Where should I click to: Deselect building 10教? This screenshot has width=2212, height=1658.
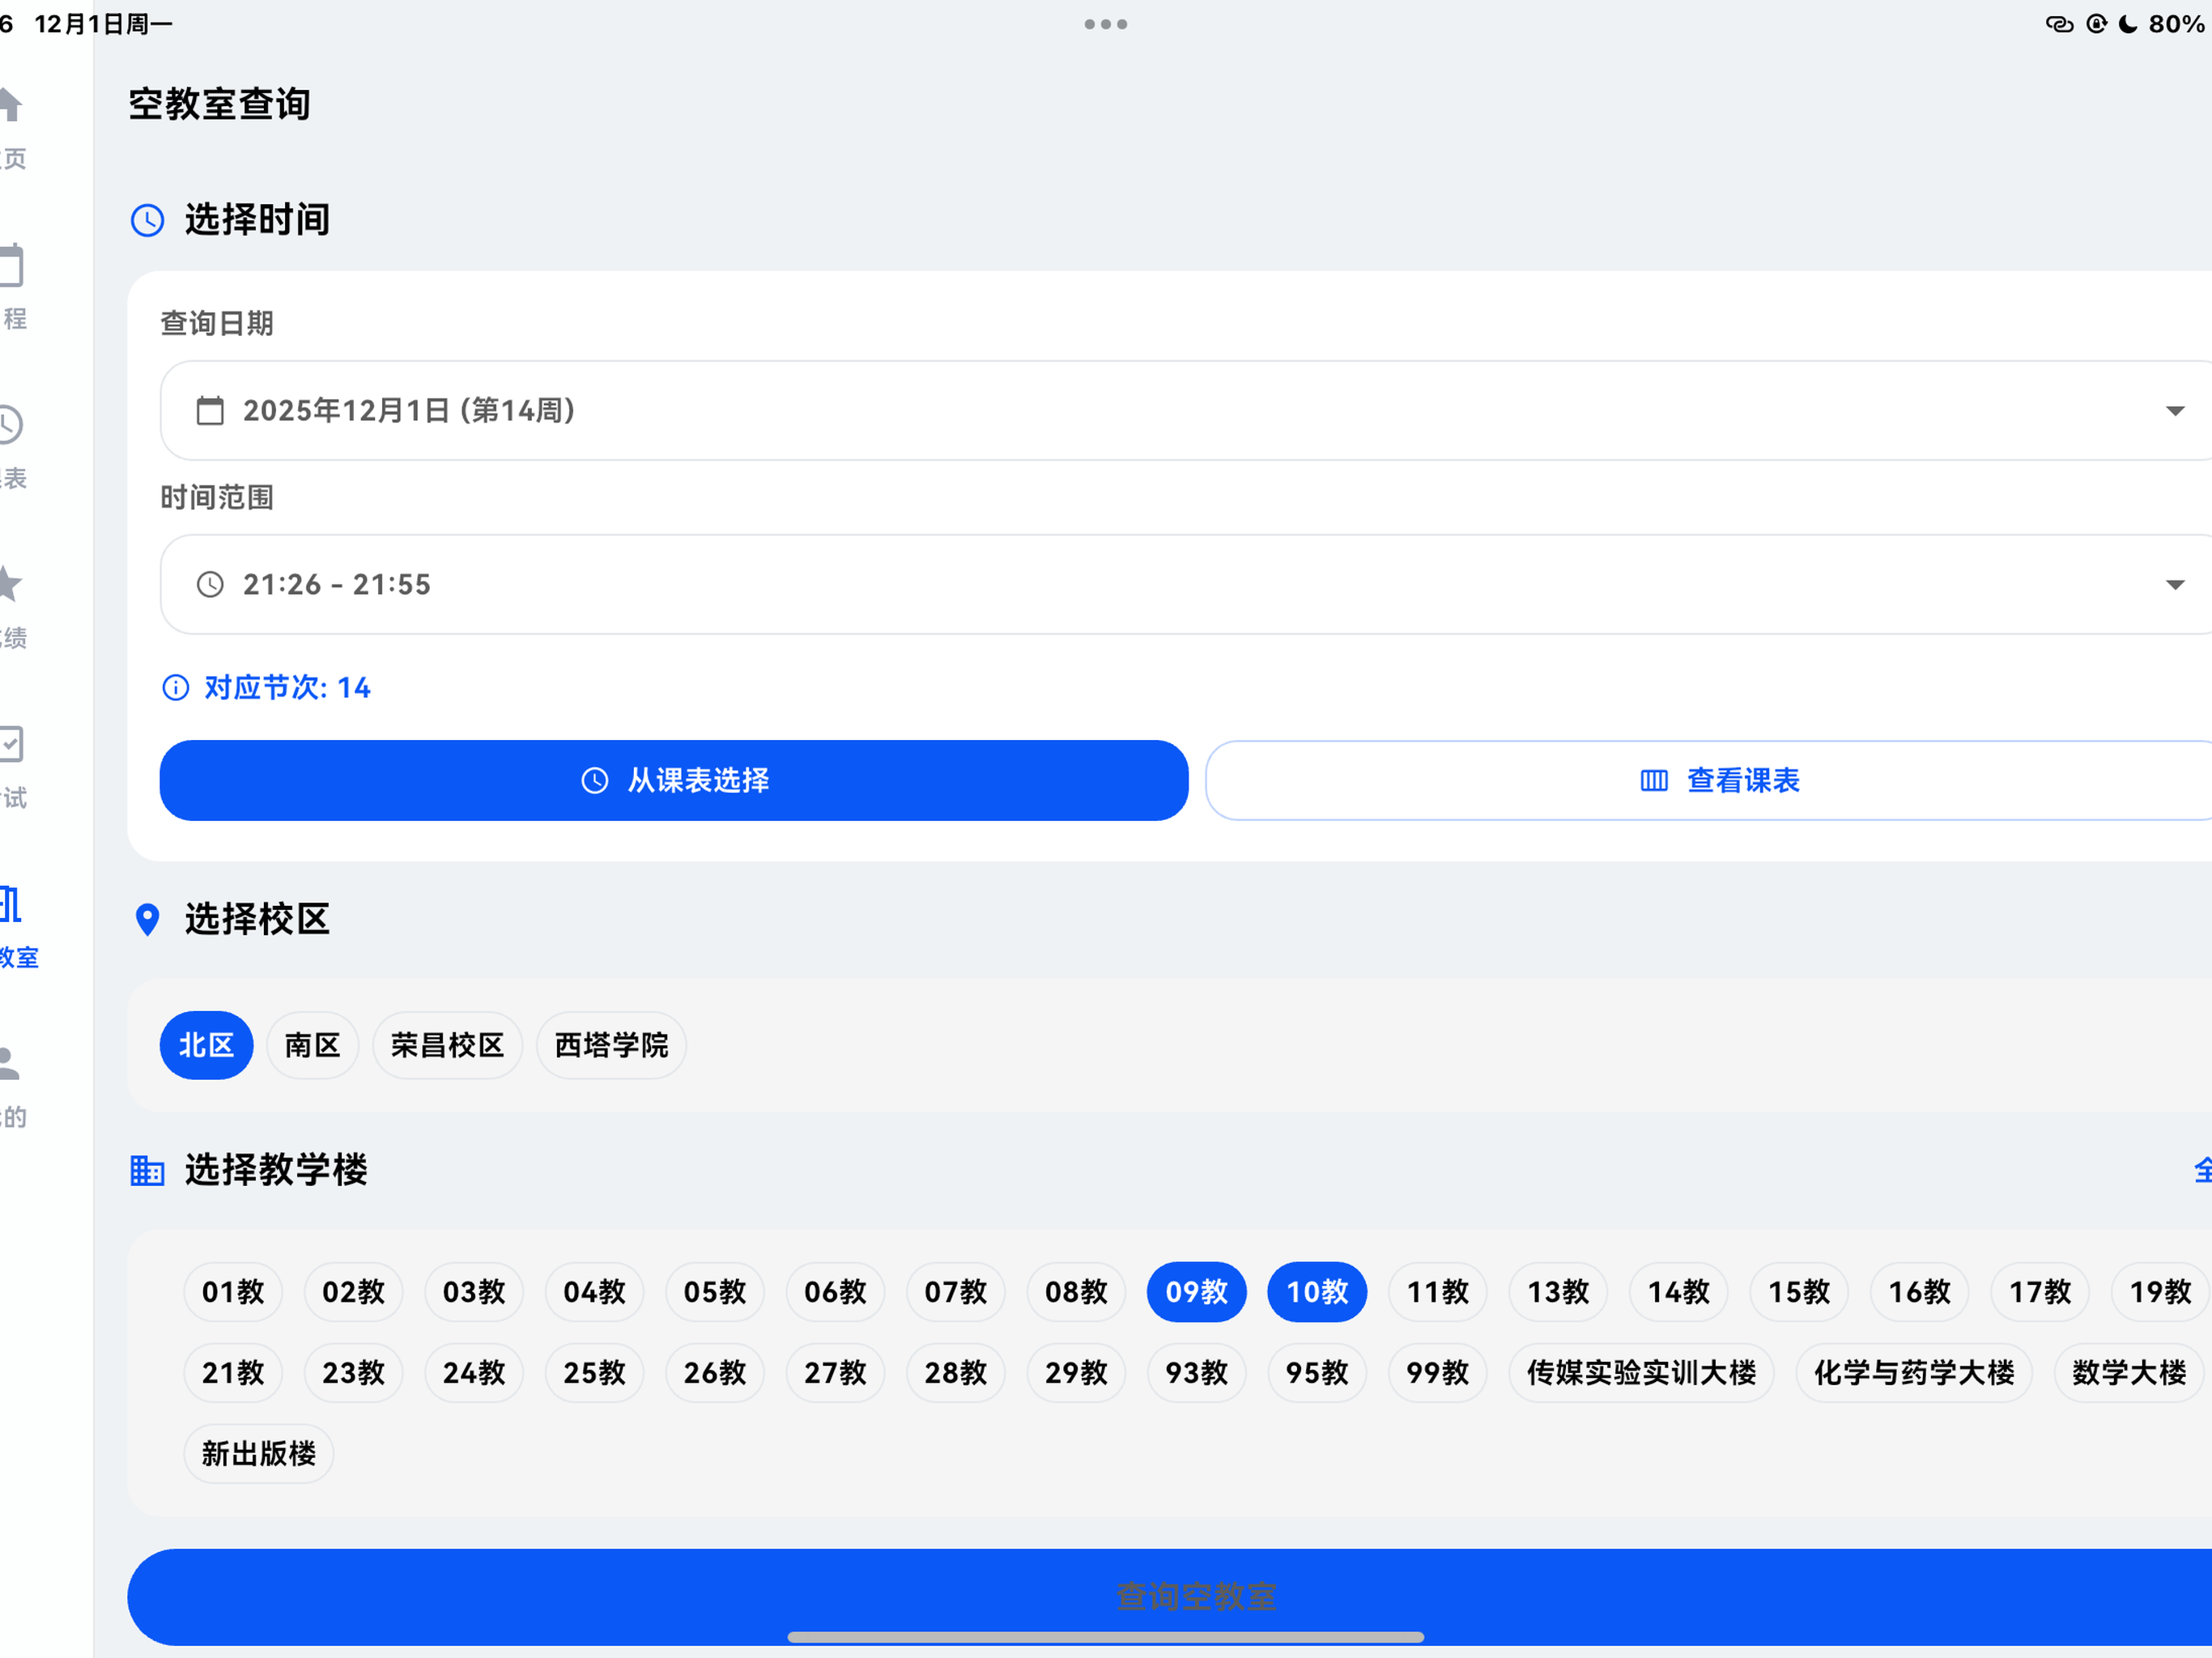[1318, 1293]
